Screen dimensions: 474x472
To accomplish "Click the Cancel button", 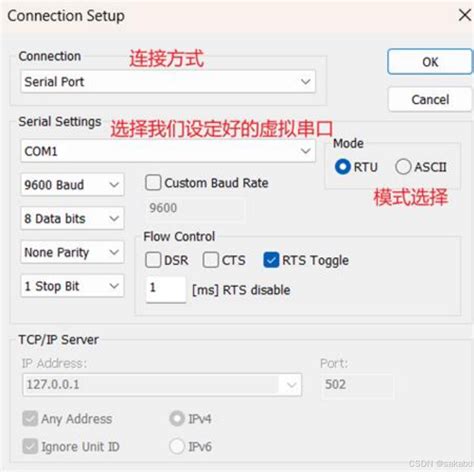I will (x=430, y=99).
